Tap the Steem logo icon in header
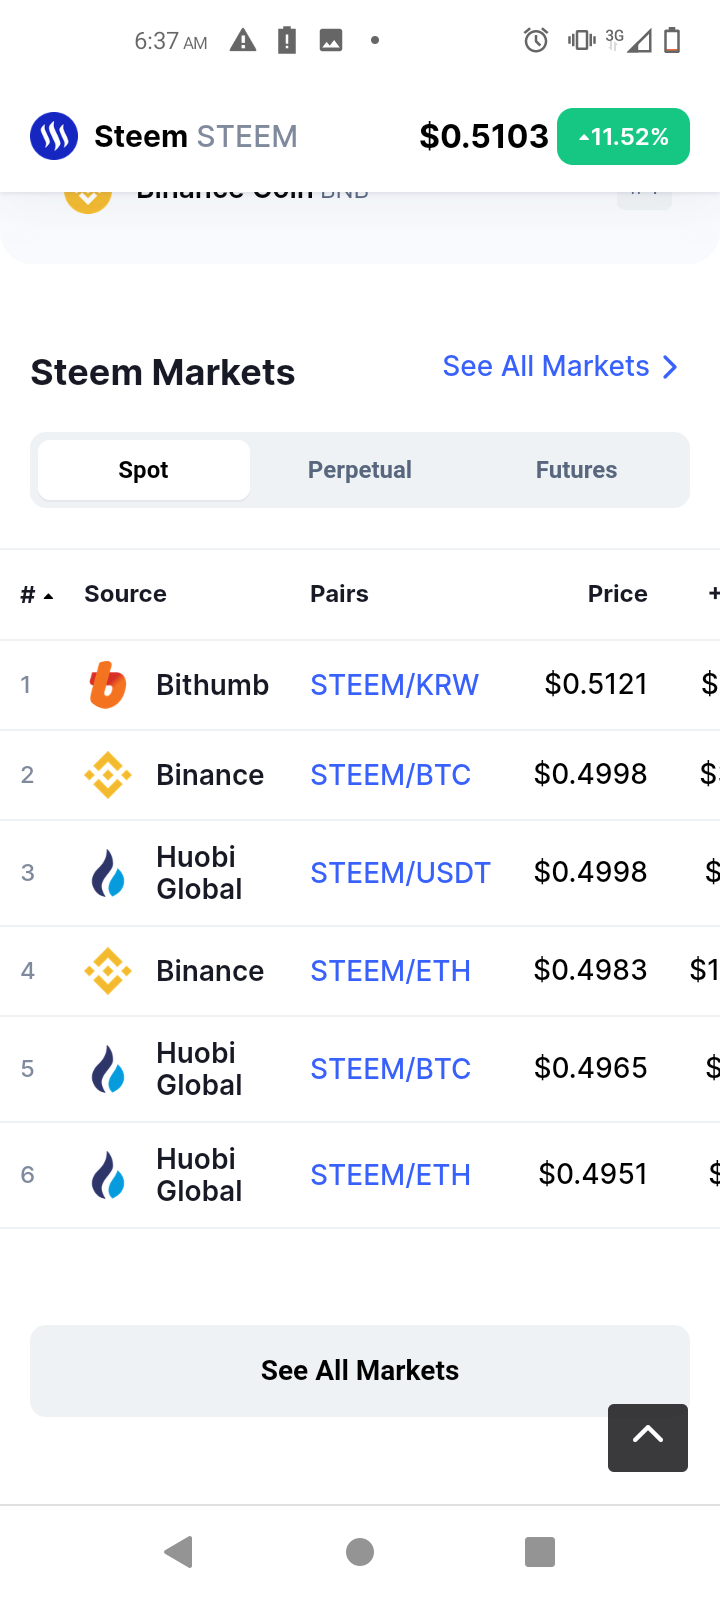Screen dimensions: 720x1600 point(54,136)
